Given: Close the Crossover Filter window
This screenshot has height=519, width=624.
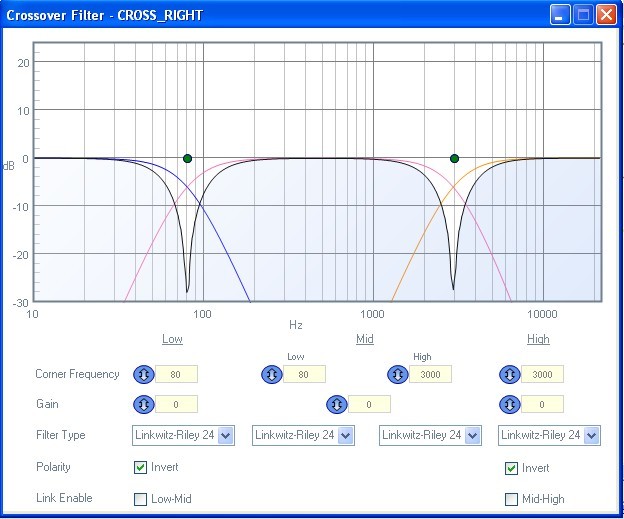Looking at the screenshot, I should pos(606,15).
